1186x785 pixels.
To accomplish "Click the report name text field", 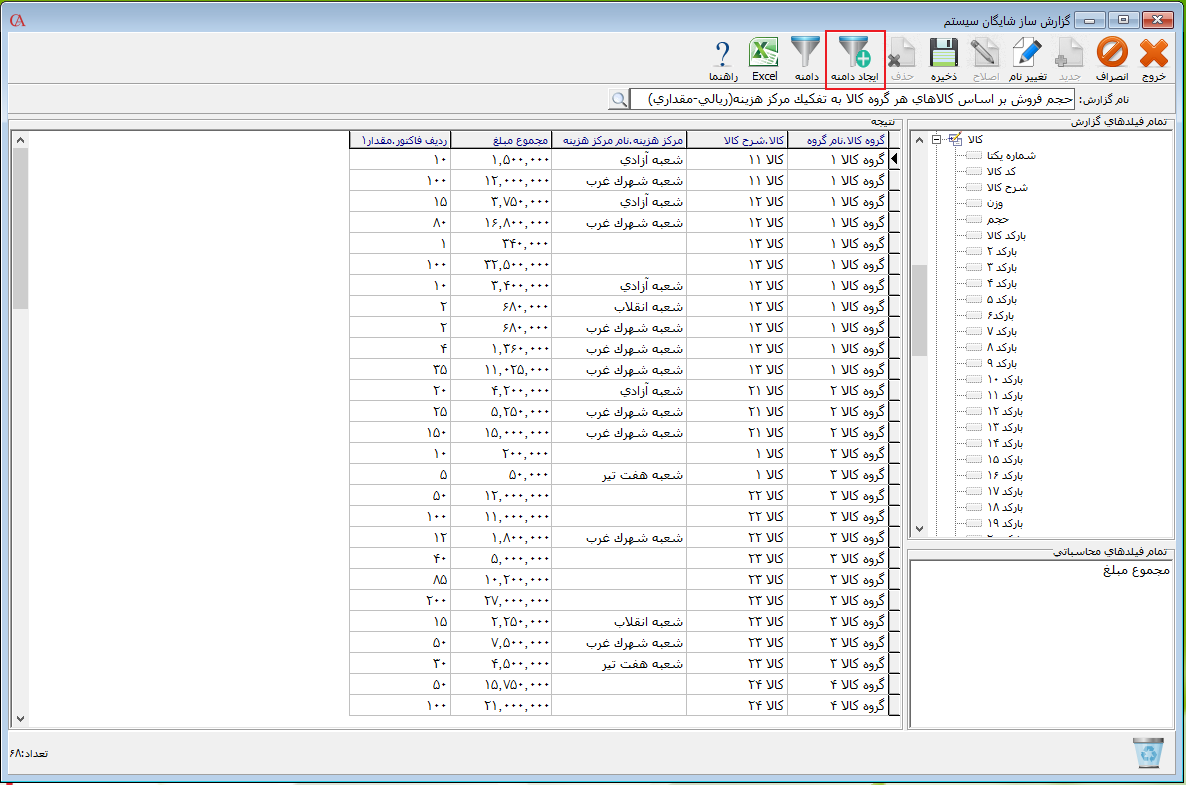I will 855,99.
